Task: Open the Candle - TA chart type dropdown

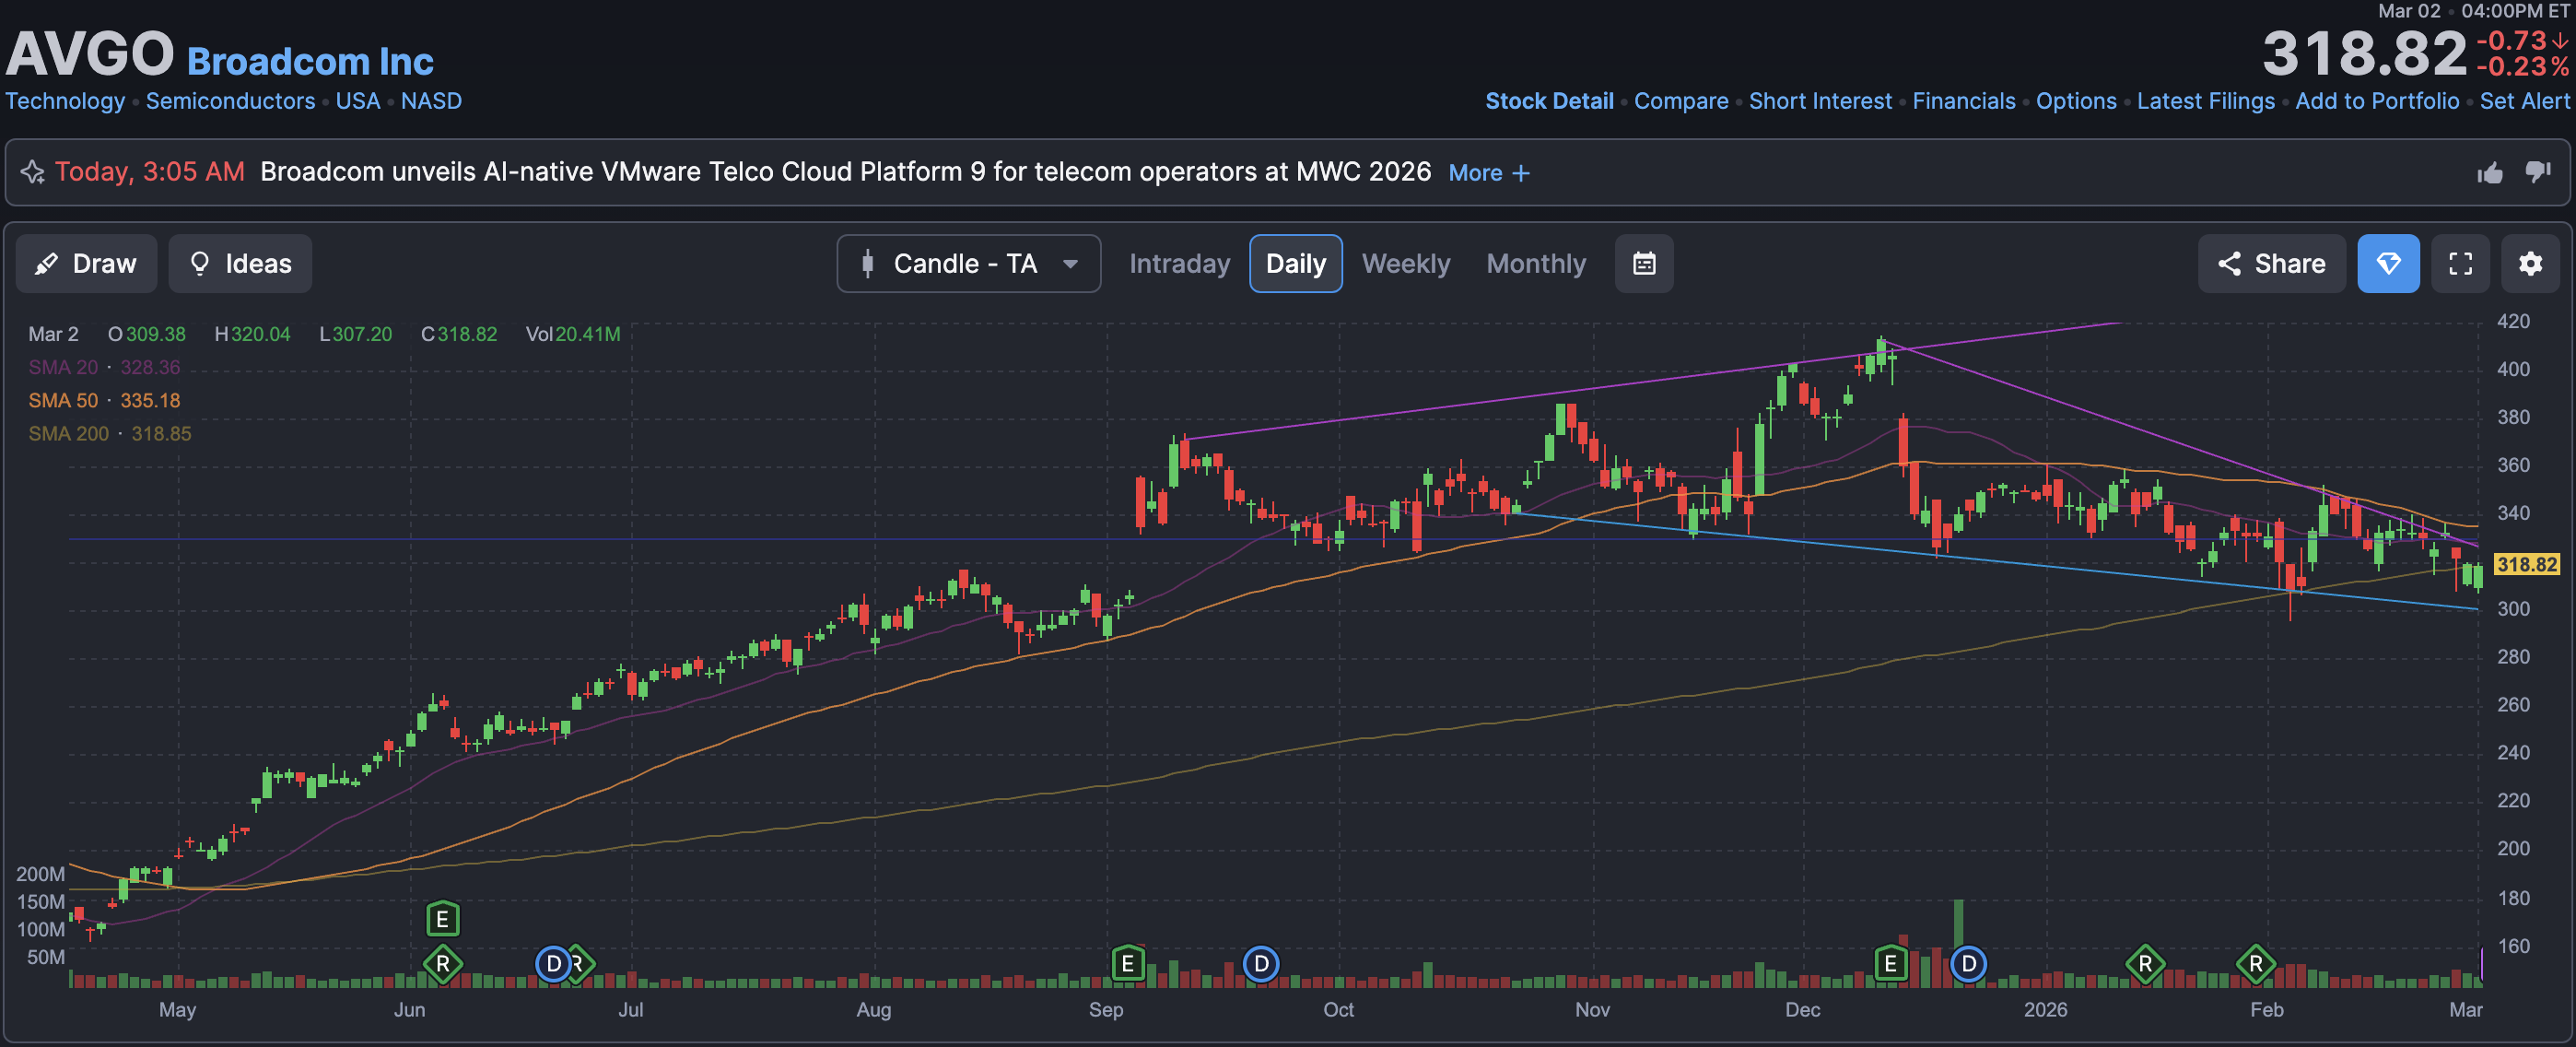Action: coord(968,264)
